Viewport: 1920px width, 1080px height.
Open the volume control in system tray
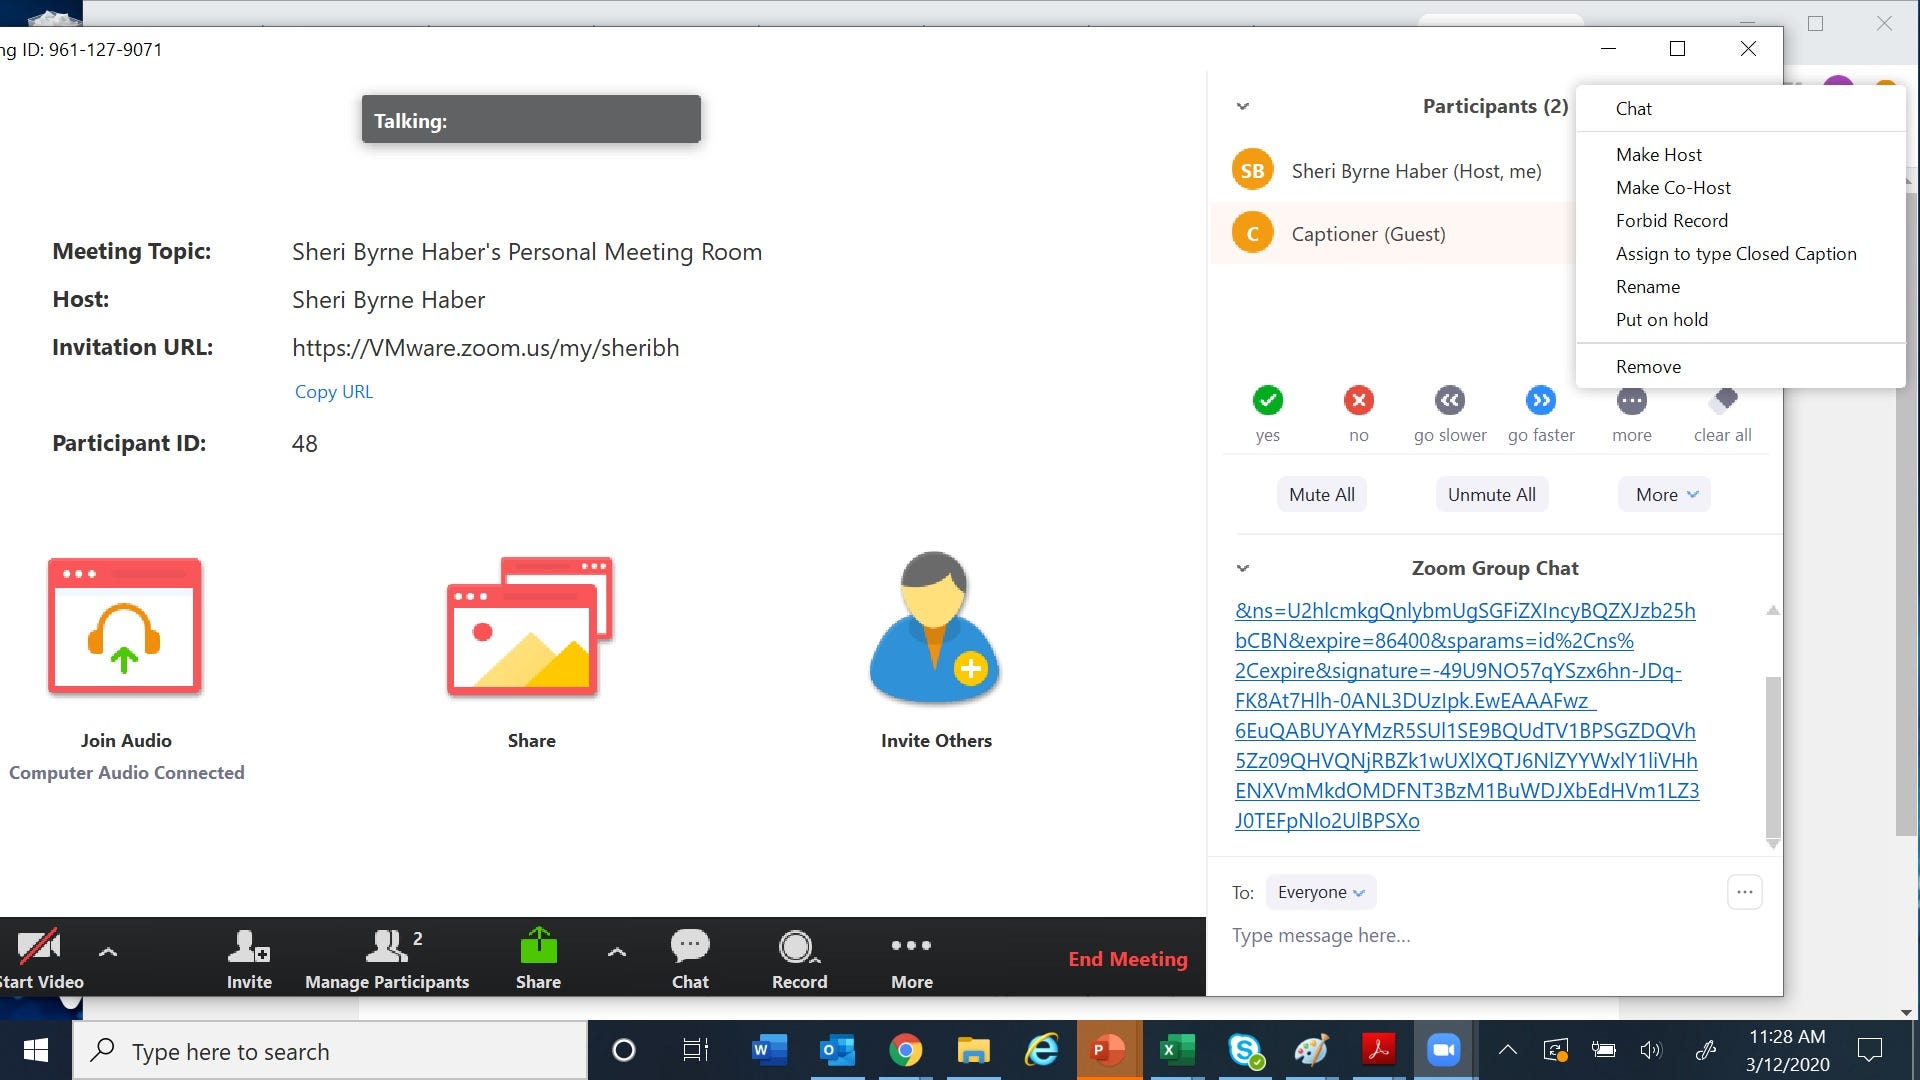[x=1651, y=1050]
